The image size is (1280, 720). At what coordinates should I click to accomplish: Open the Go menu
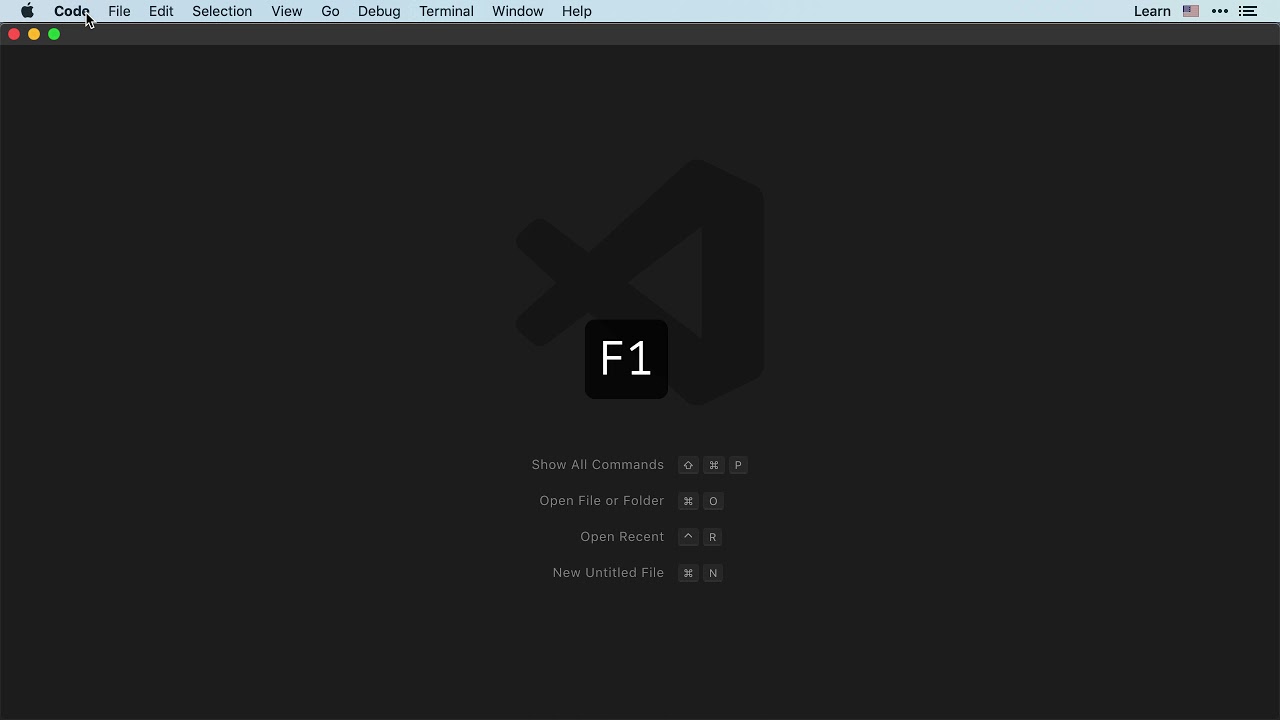[331, 11]
